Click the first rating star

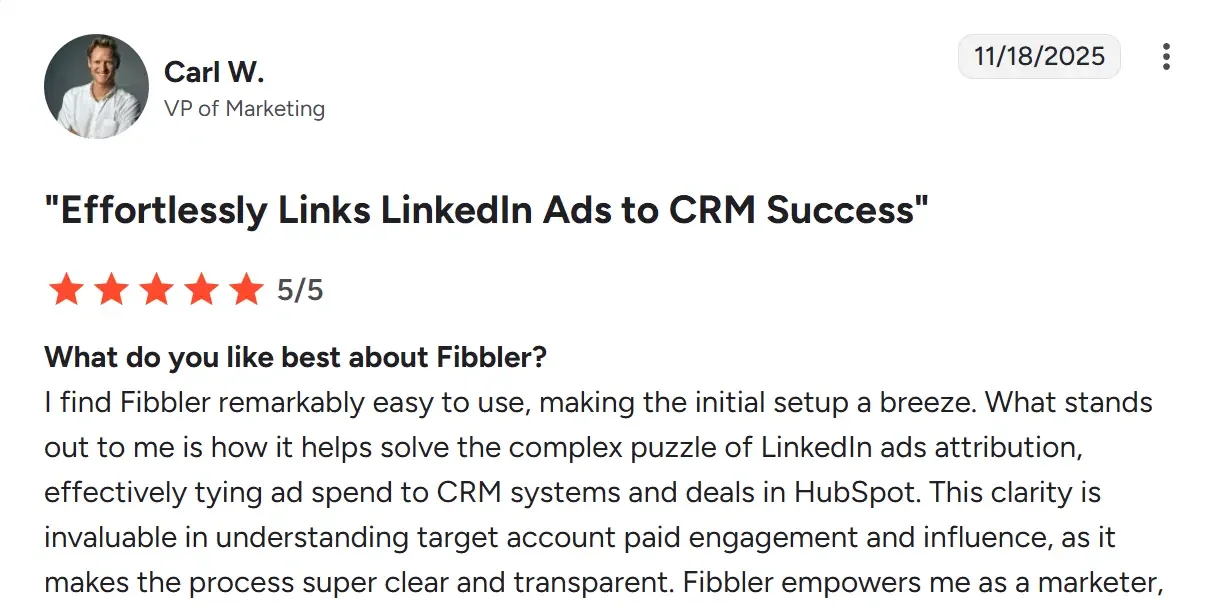(66, 291)
